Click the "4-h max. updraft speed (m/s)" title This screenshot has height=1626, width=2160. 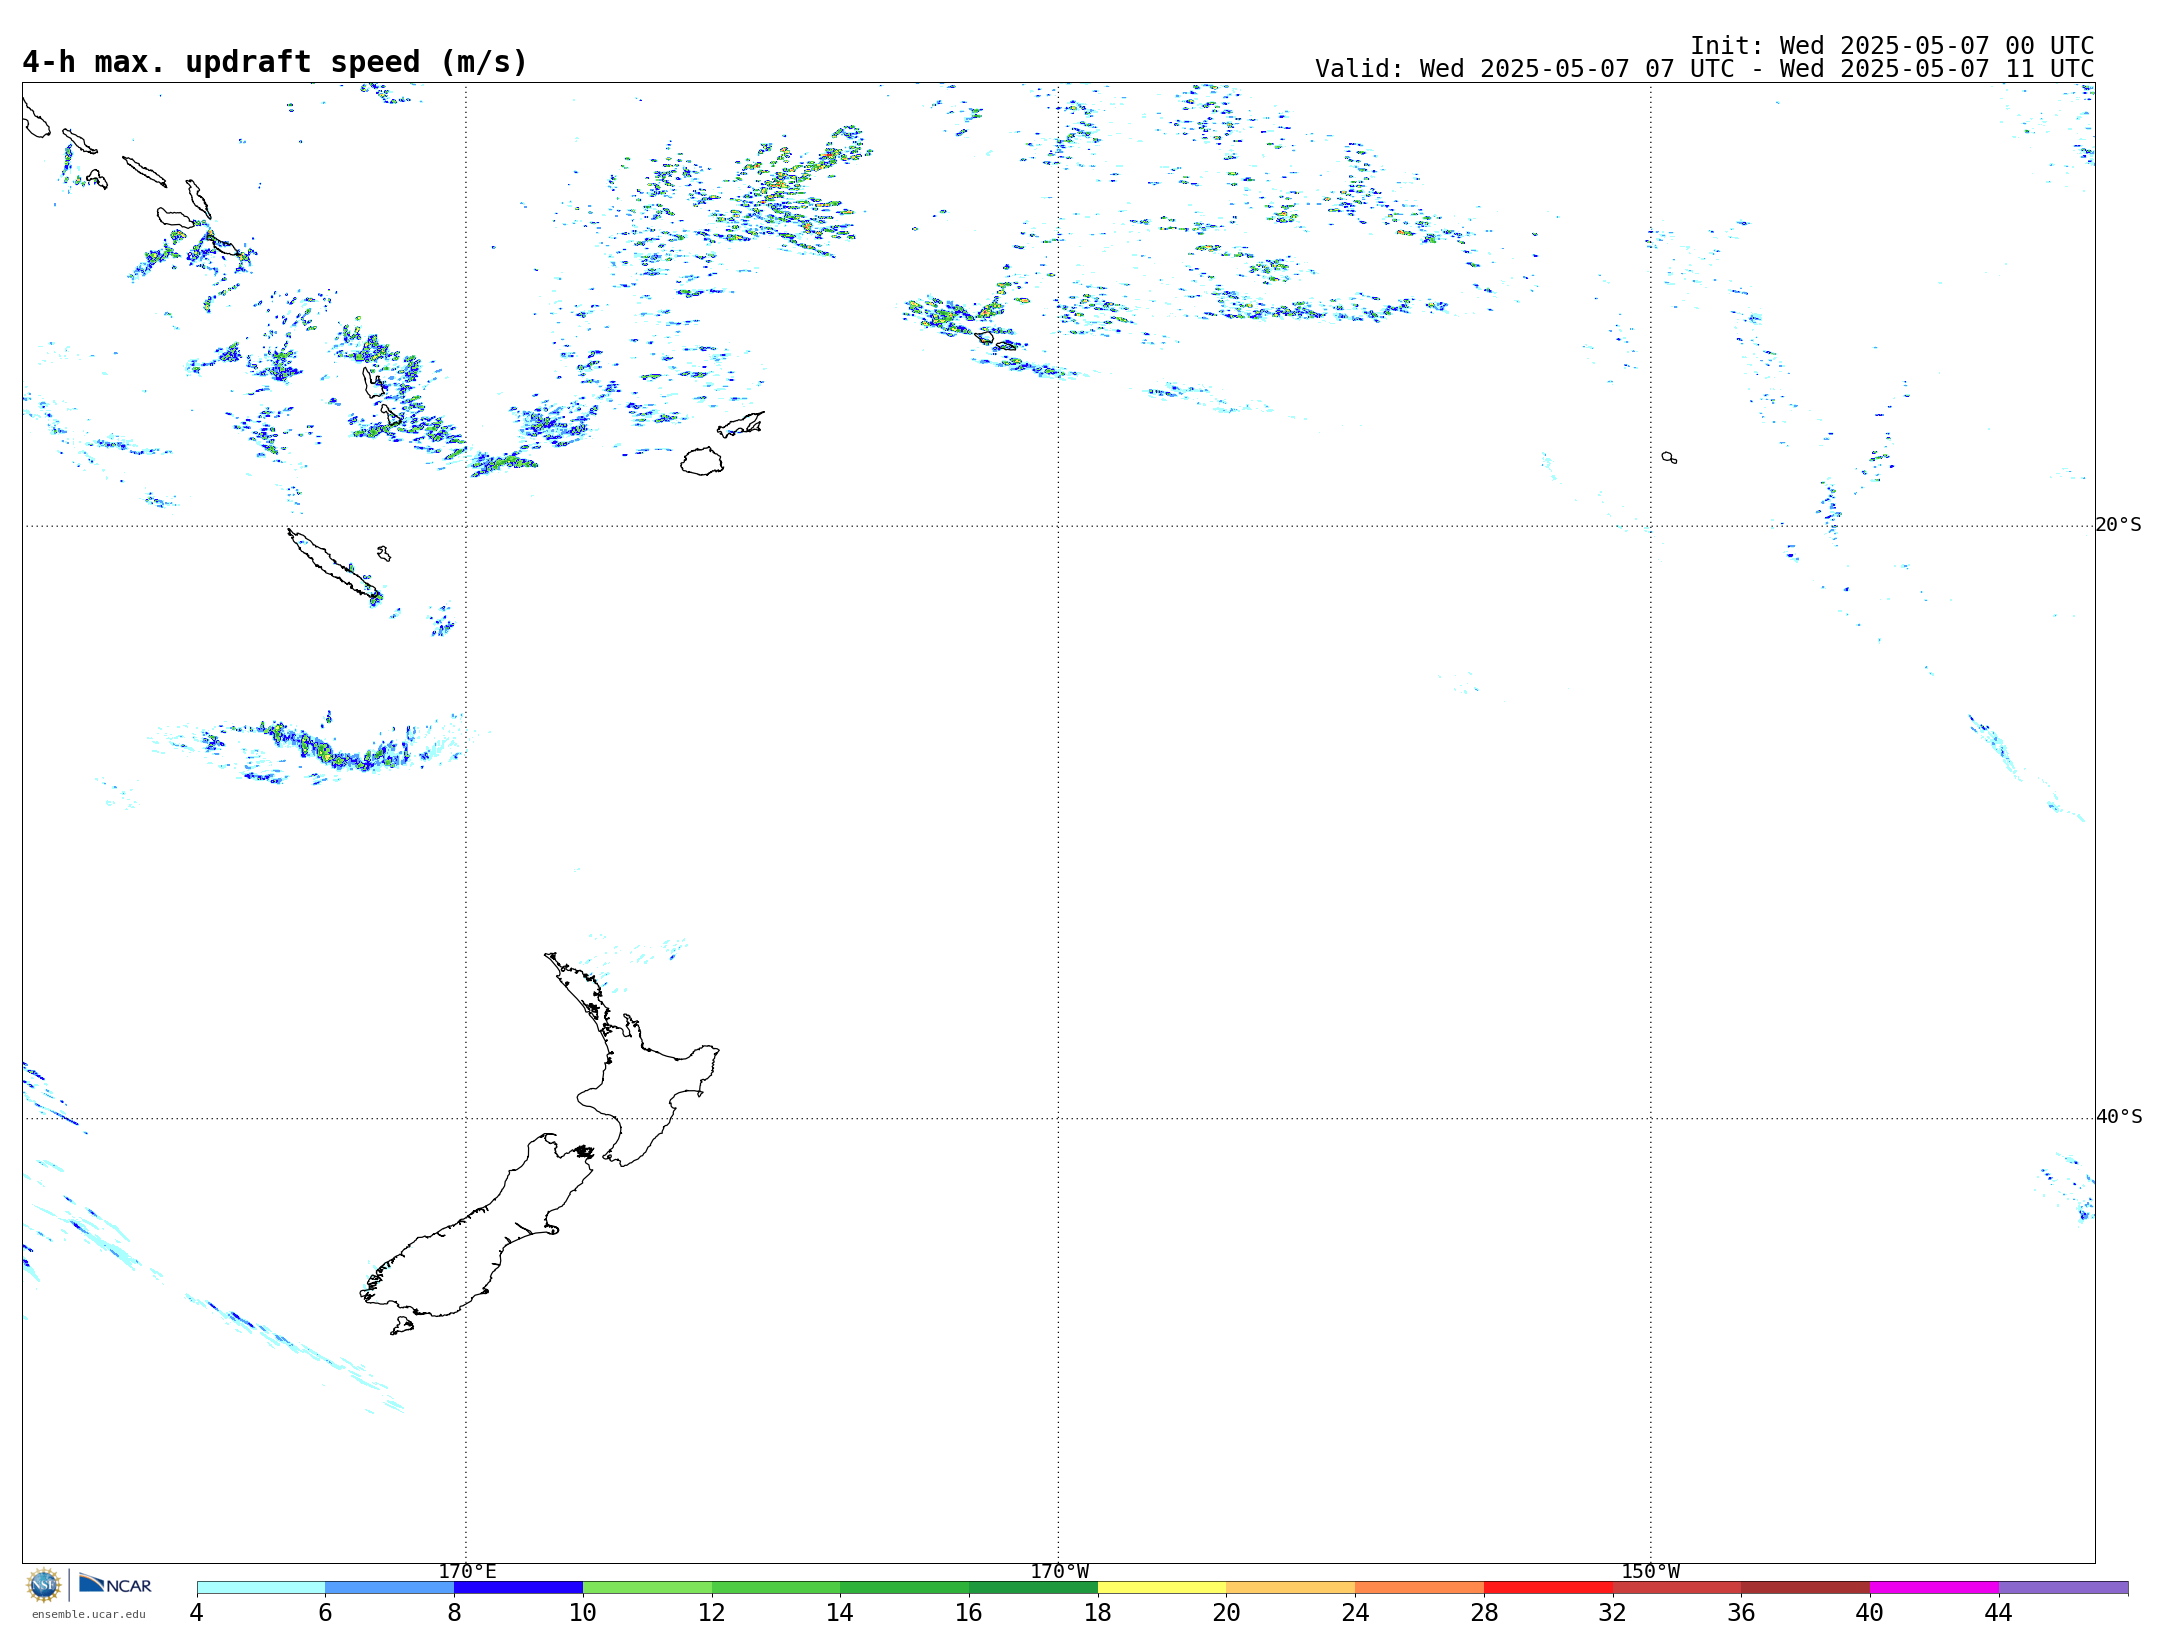(x=275, y=62)
